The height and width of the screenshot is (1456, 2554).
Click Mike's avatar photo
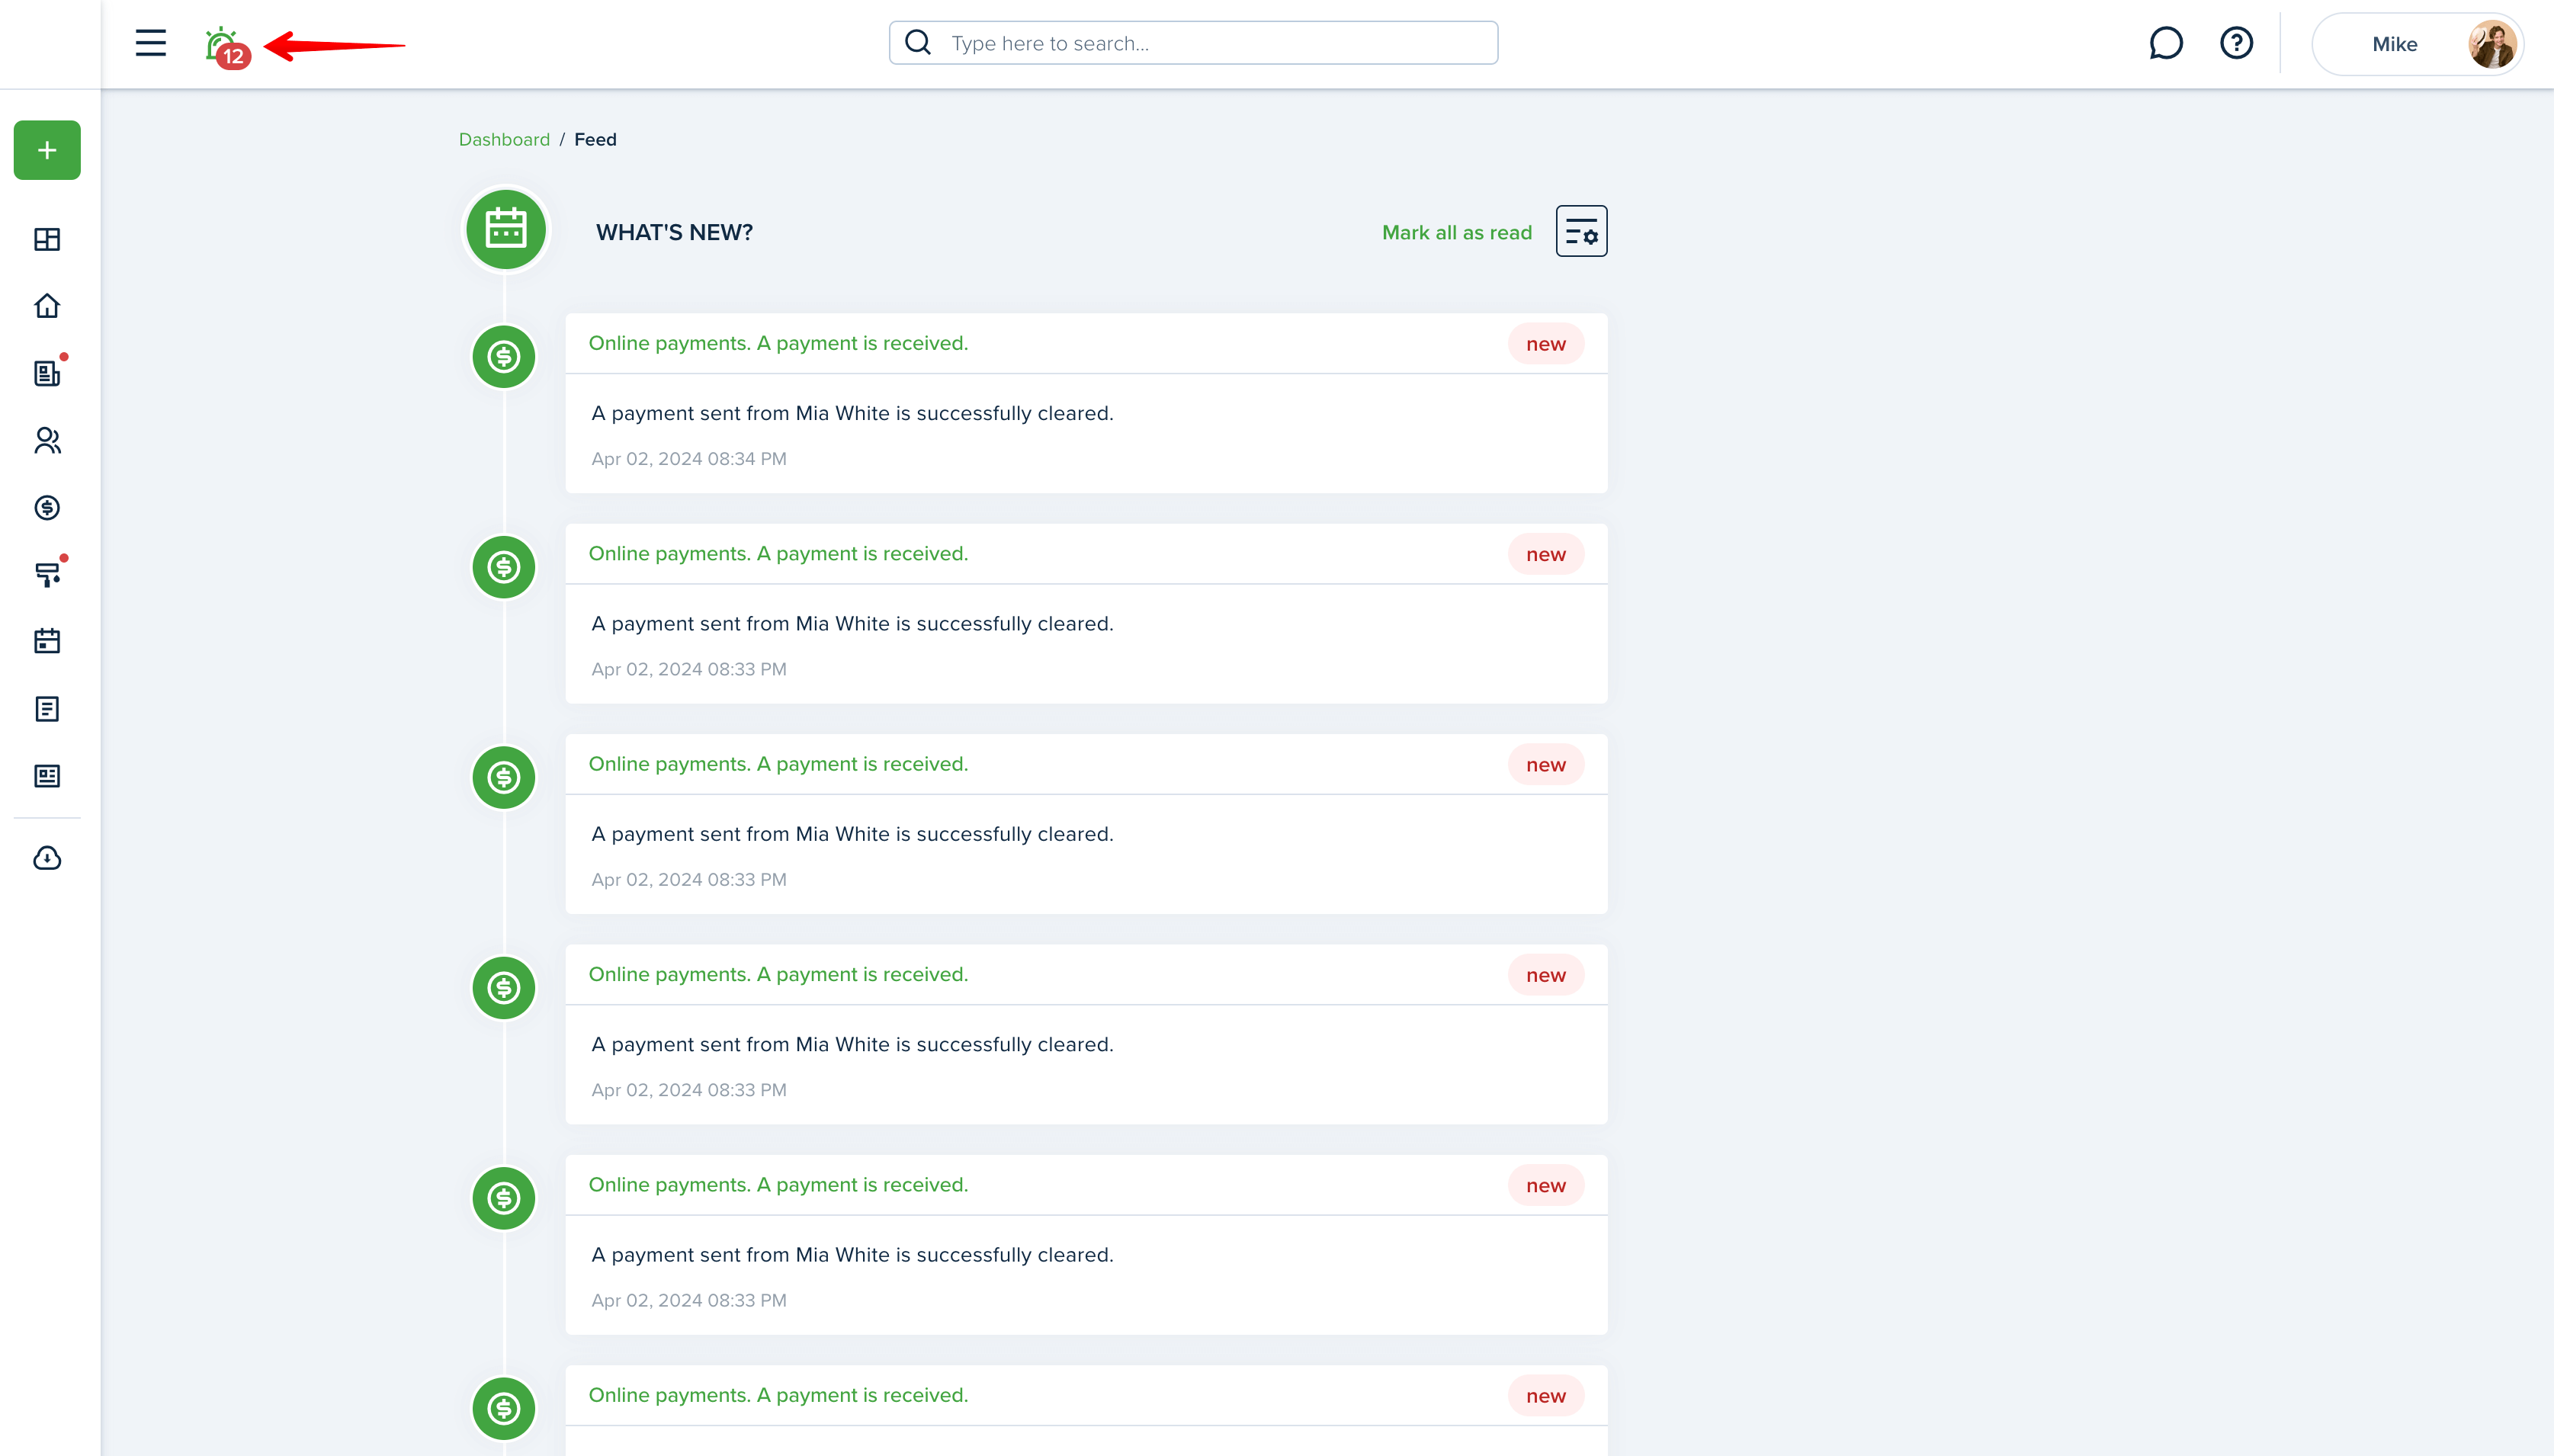click(2491, 44)
